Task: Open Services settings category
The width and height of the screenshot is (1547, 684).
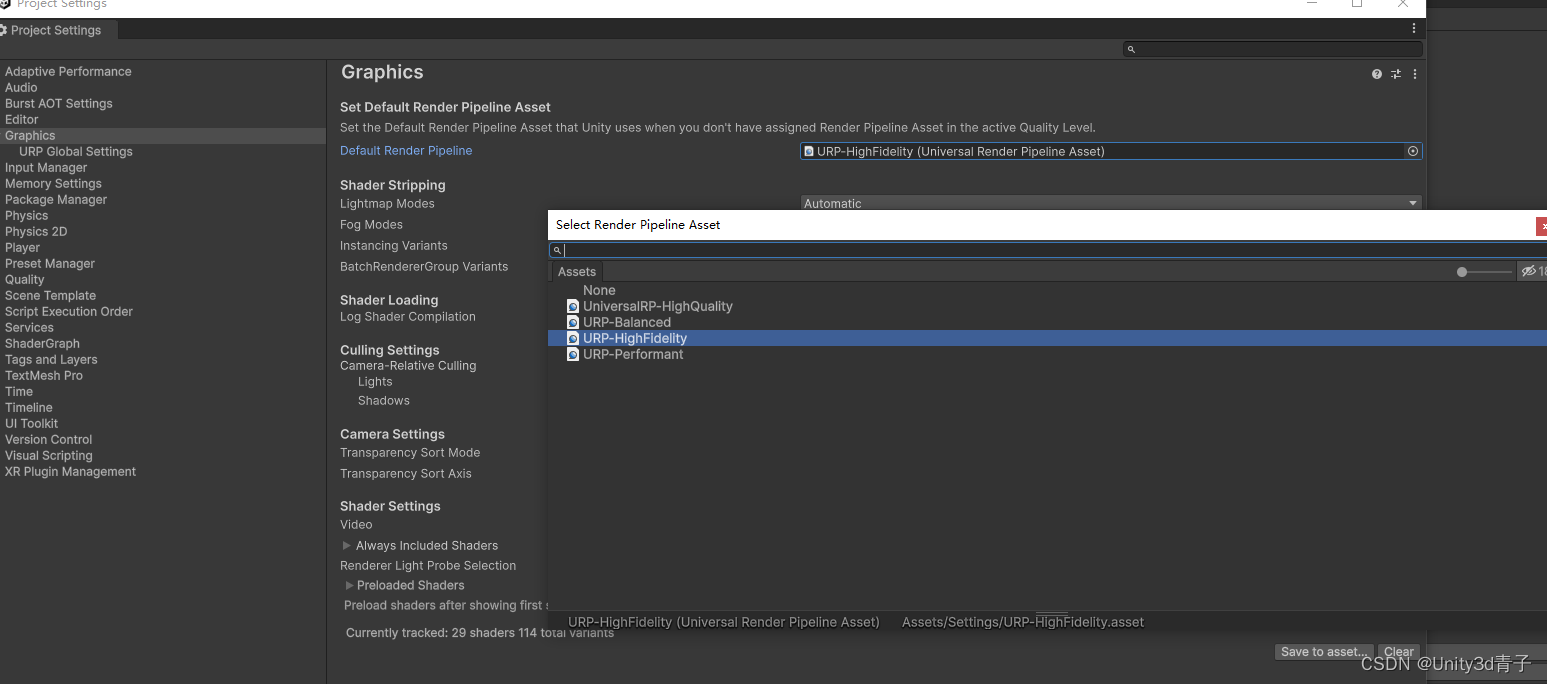Action: 29,327
